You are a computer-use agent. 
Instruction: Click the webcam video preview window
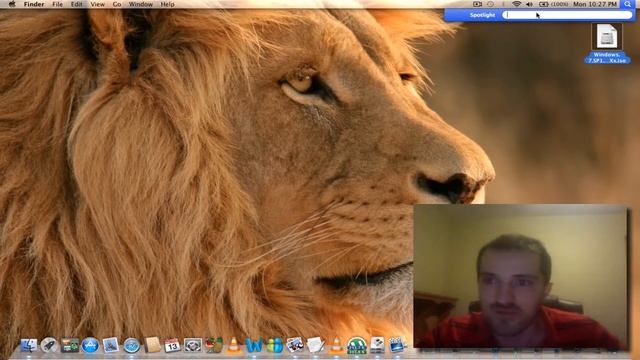[x=520, y=277]
